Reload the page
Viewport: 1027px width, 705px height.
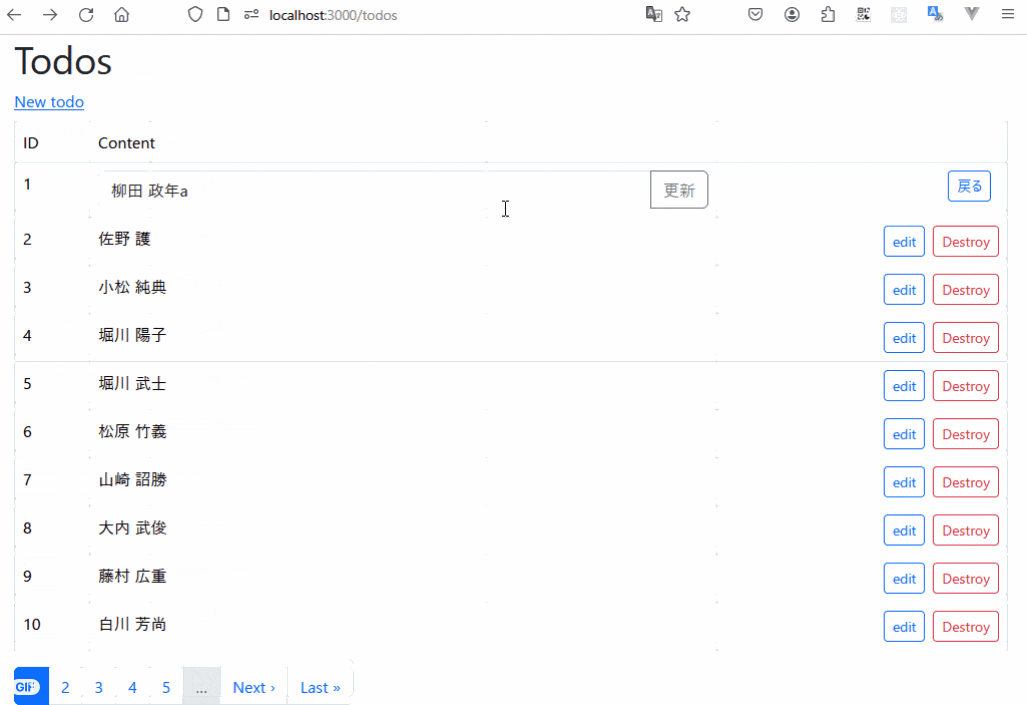tap(86, 14)
